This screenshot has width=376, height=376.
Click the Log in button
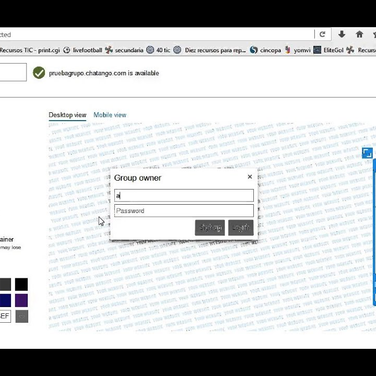tap(241, 228)
